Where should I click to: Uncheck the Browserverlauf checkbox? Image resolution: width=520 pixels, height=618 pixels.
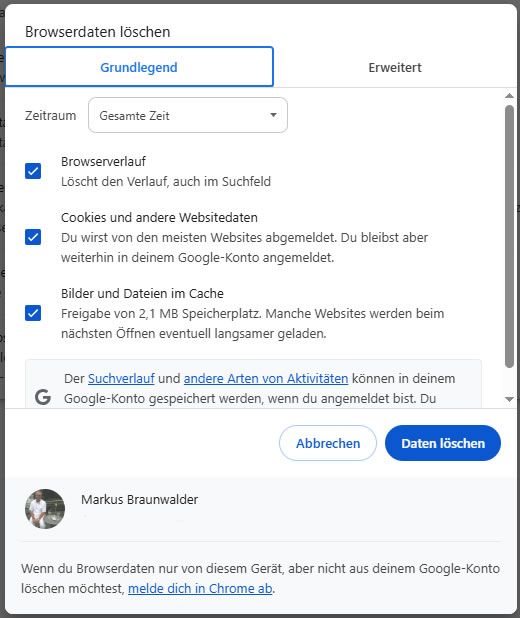coord(33,171)
